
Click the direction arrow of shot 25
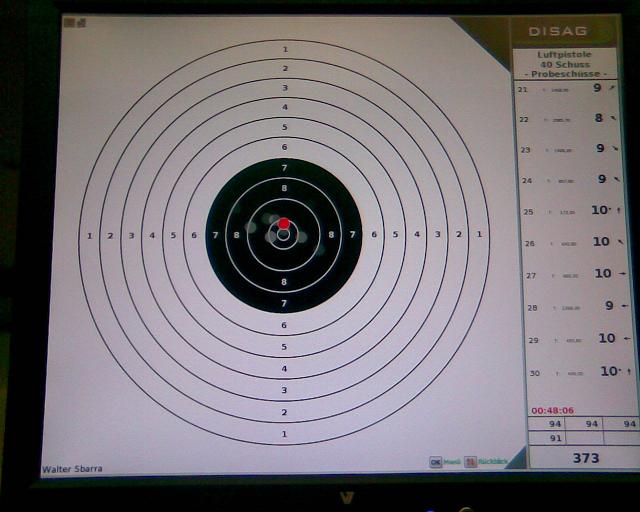tap(620, 211)
